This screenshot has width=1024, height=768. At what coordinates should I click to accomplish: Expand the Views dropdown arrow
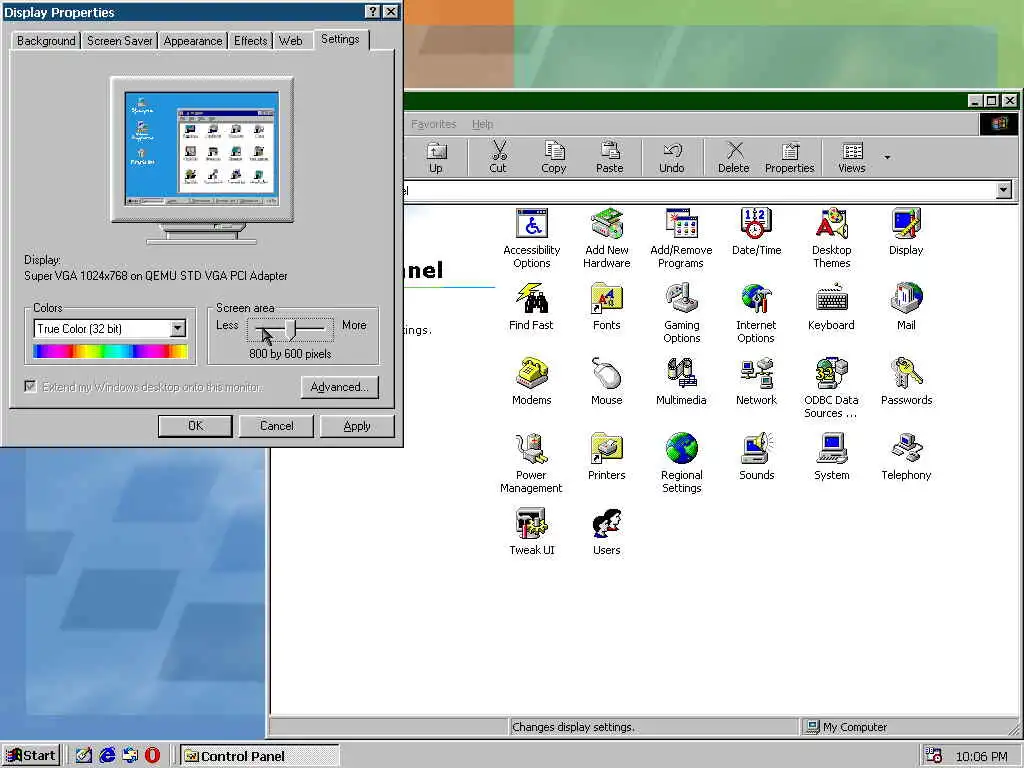[887, 157]
